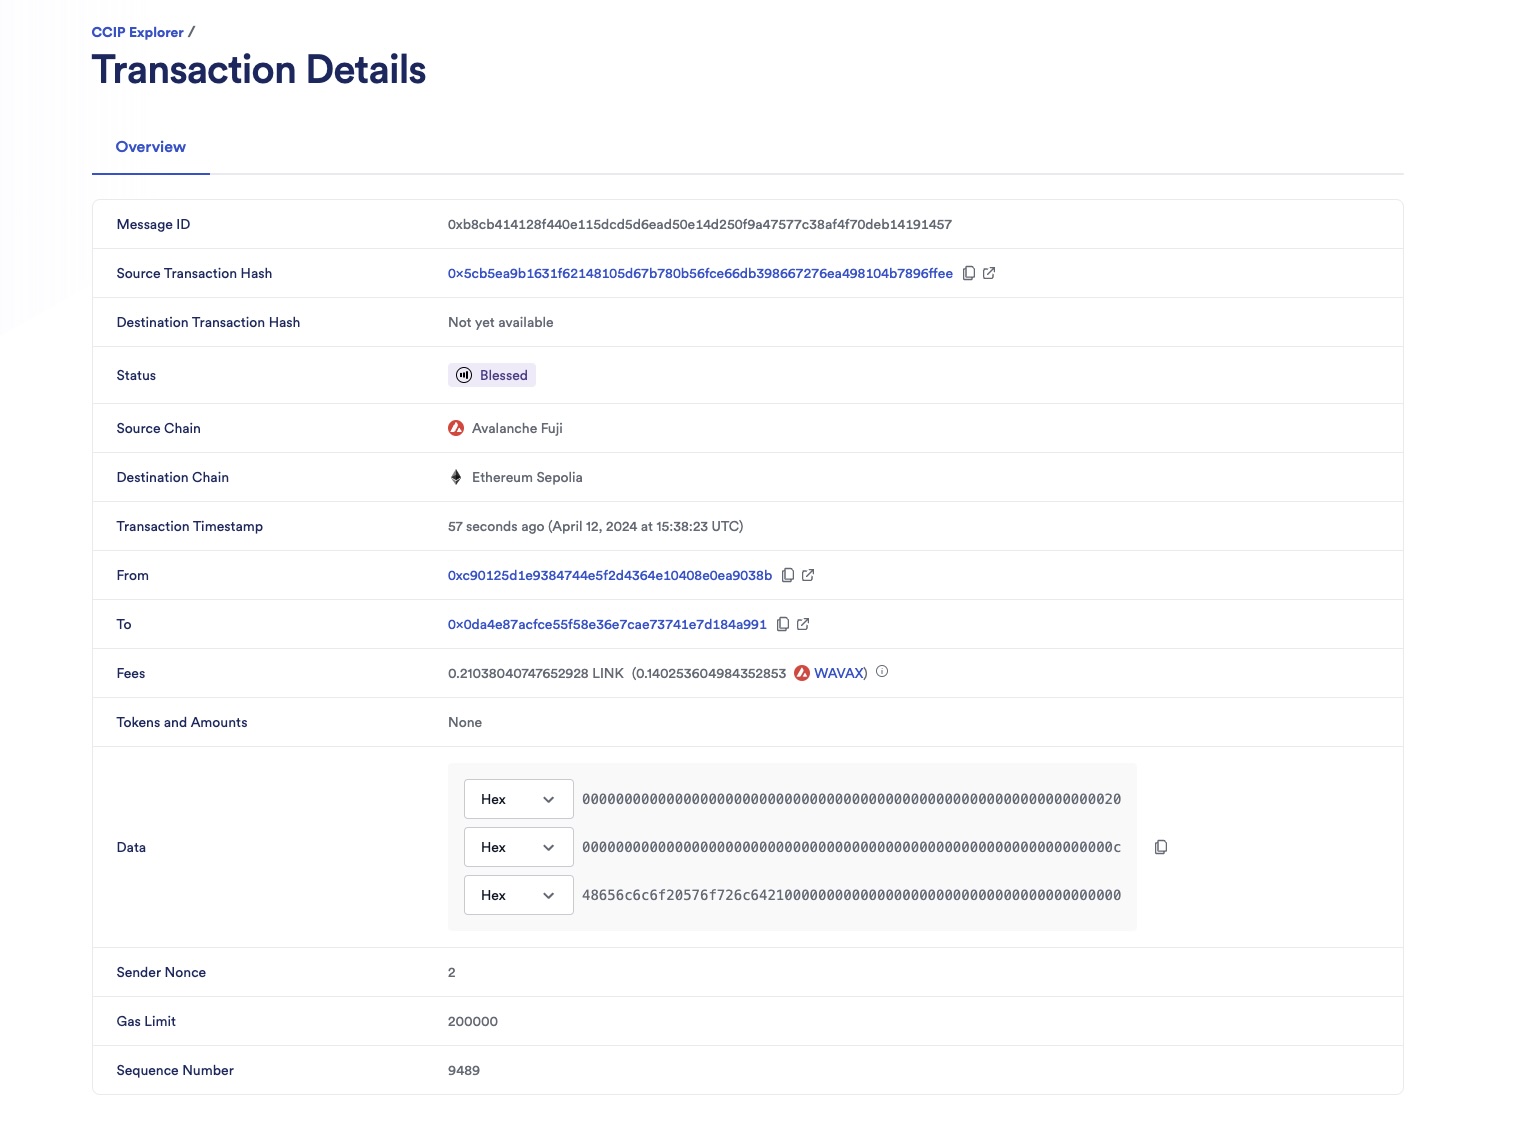Select the Message ID value text
Screen dimensions: 1518x1137
pos(699,224)
